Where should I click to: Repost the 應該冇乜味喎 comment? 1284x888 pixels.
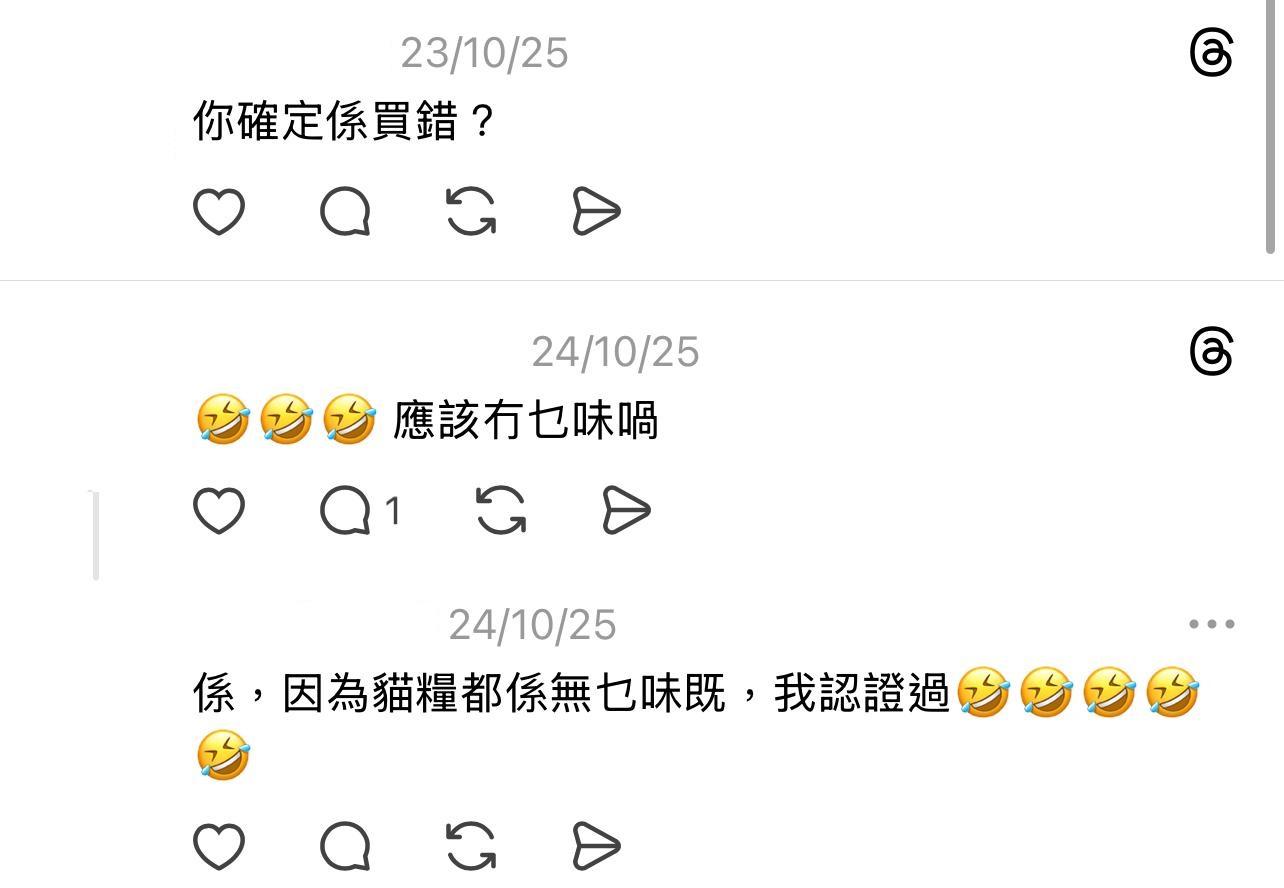tap(501, 511)
